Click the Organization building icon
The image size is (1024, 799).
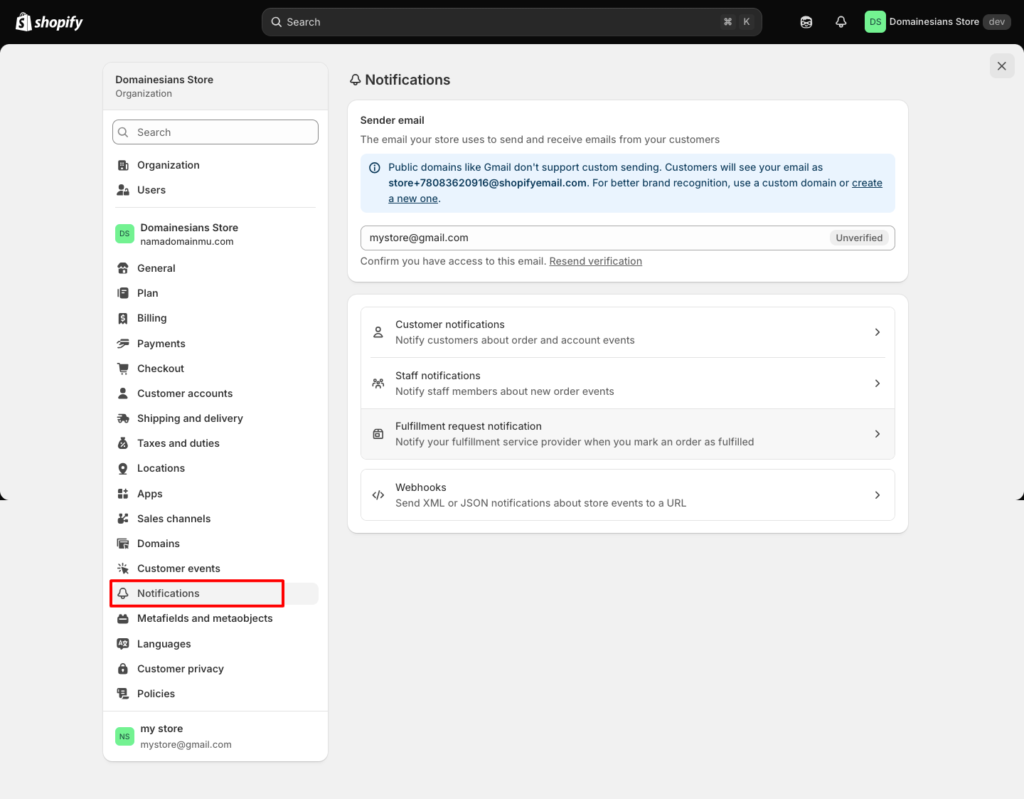click(123, 165)
